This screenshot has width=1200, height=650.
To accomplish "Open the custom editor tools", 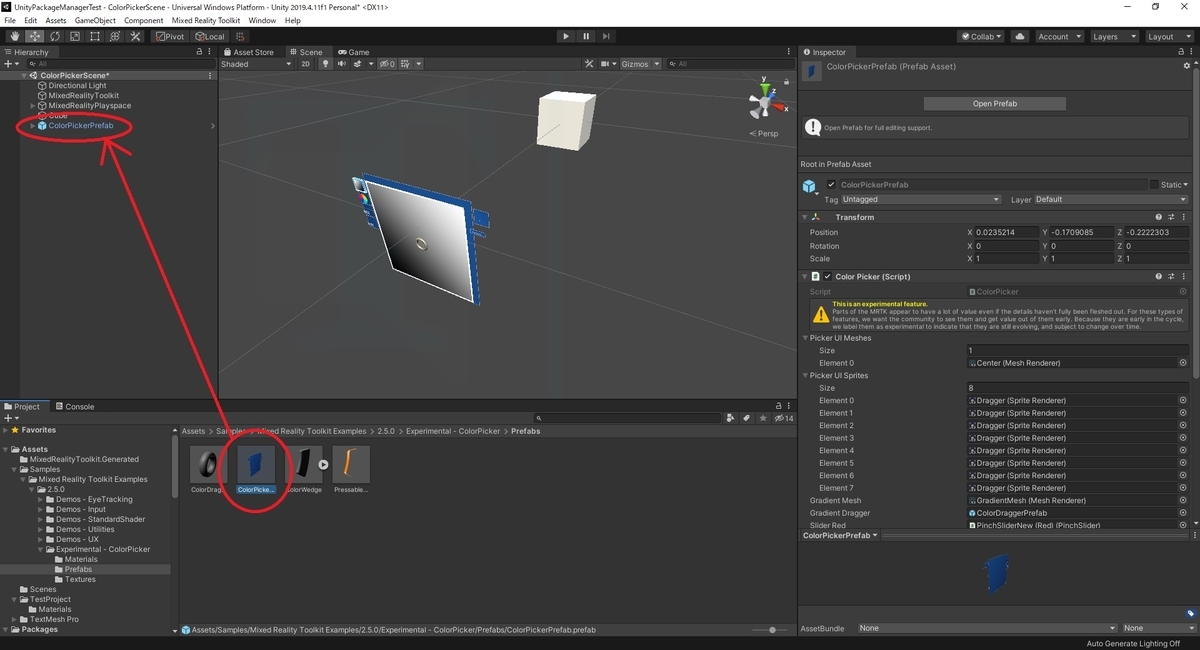I will 135,37.
